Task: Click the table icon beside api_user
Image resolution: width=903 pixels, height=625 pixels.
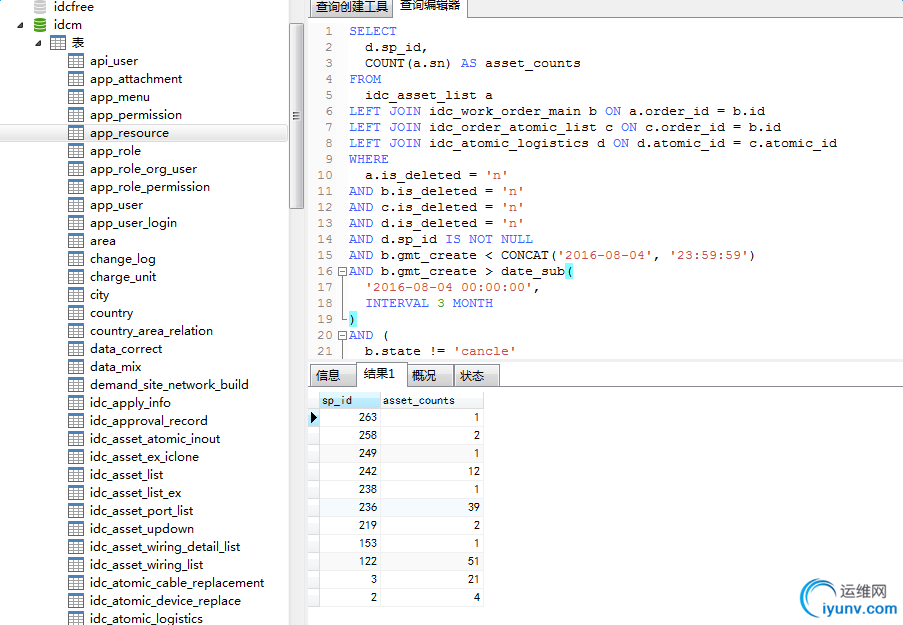Action: click(76, 61)
